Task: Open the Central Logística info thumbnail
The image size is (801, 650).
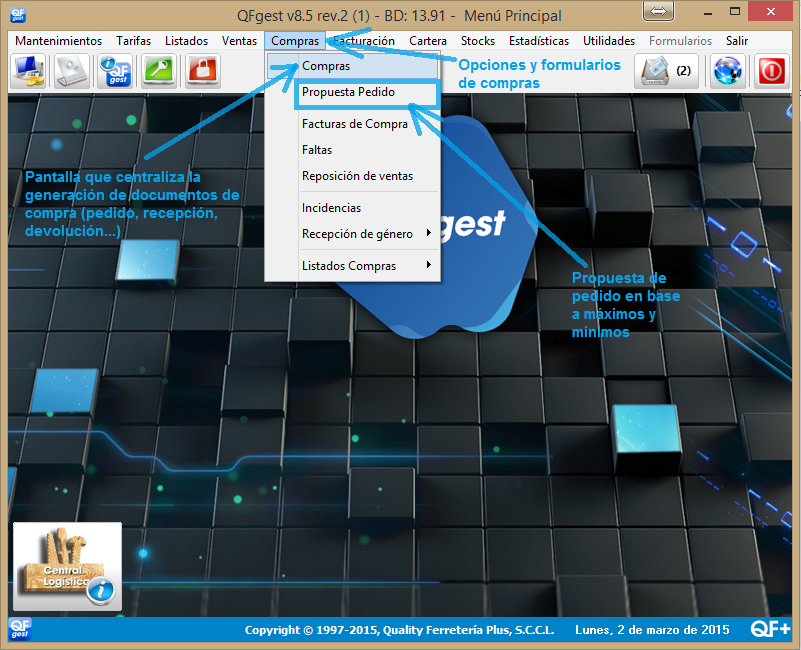Action: click(x=67, y=566)
